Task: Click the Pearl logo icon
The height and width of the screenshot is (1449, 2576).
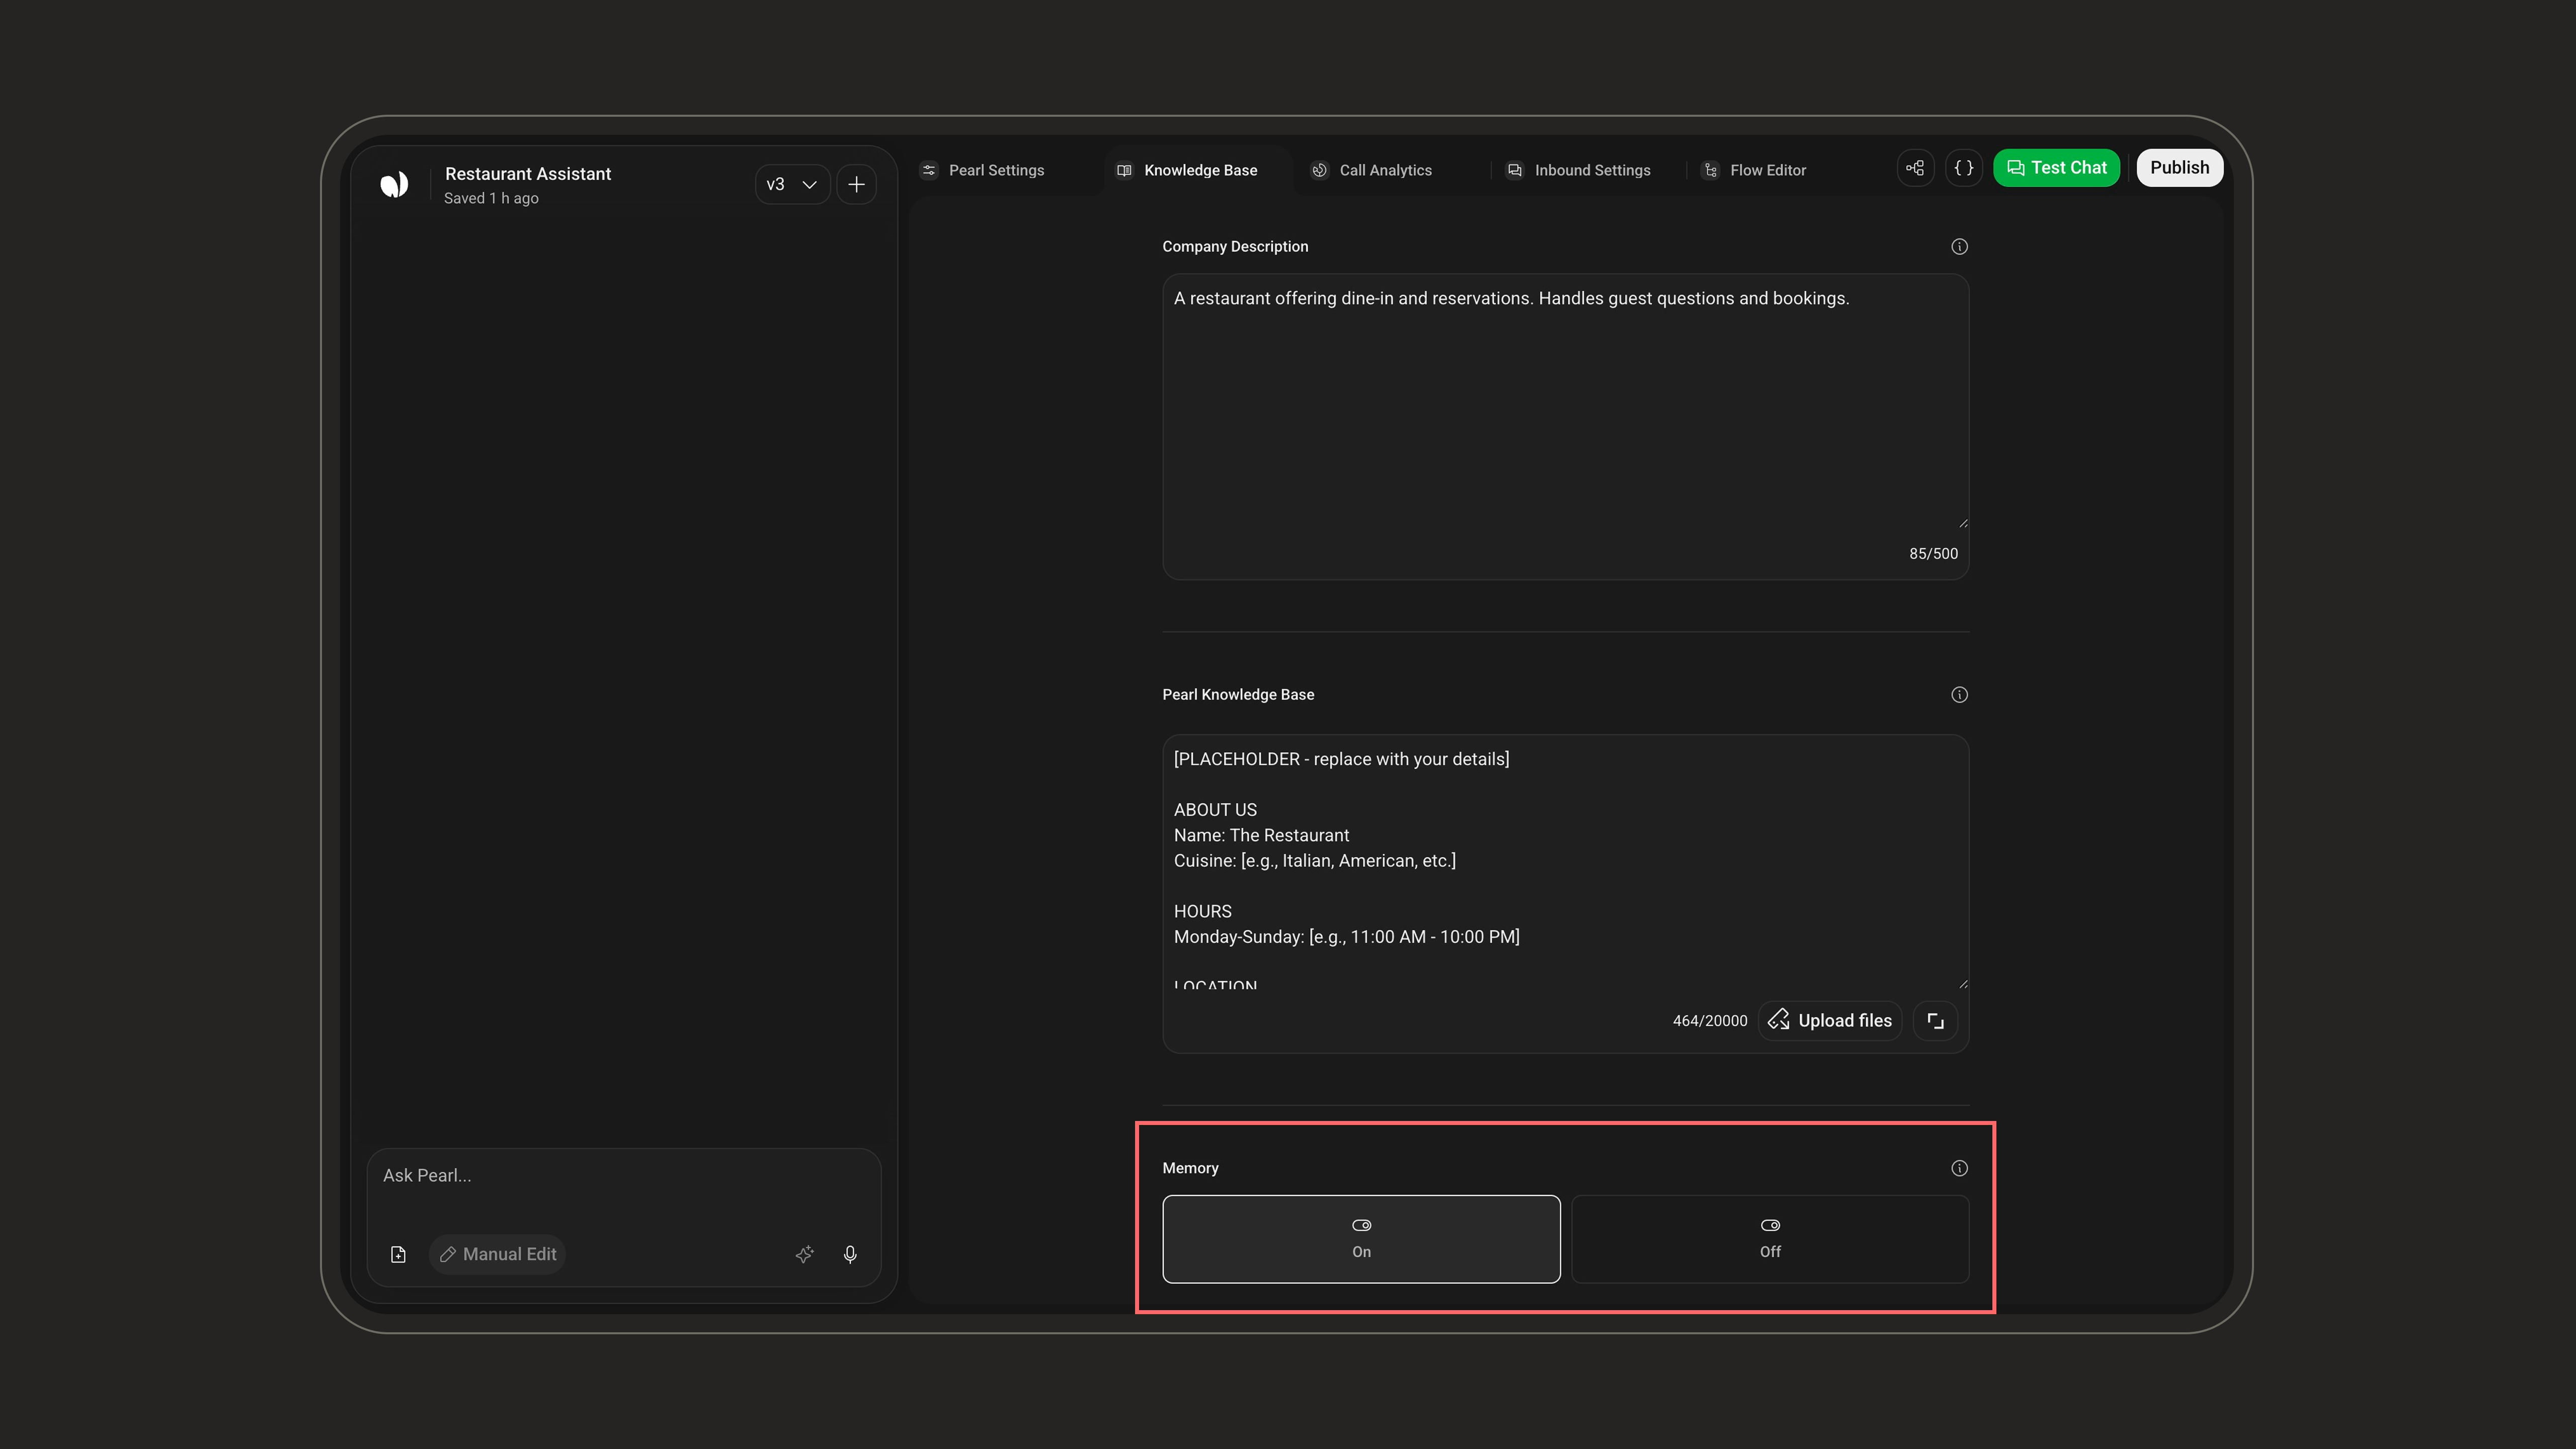Action: (x=394, y=184)
